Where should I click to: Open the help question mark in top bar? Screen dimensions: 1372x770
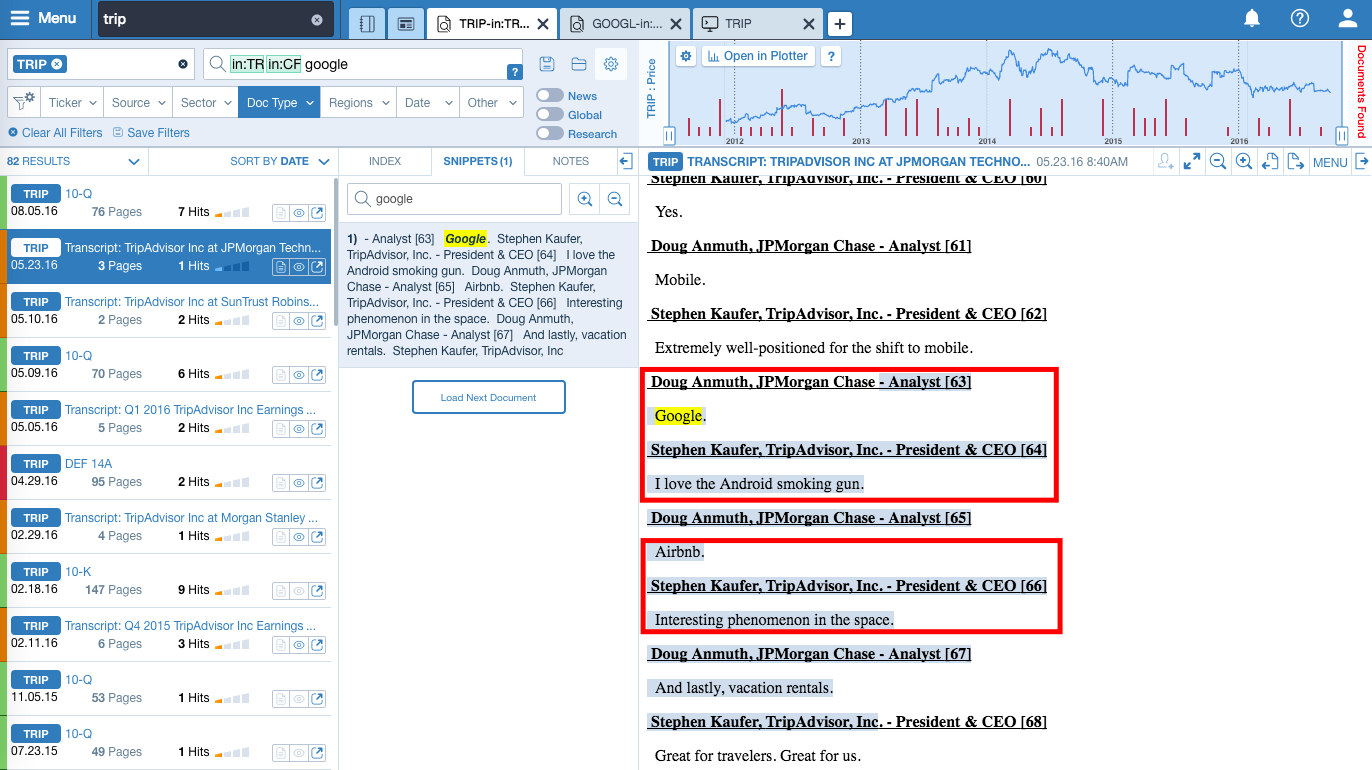(1300, 18)
